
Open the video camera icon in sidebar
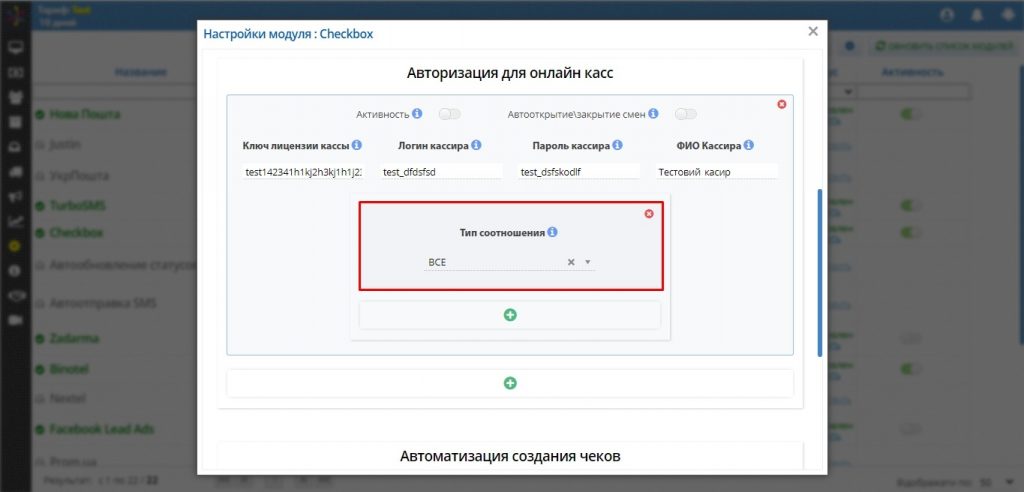[x=16, y=320]
